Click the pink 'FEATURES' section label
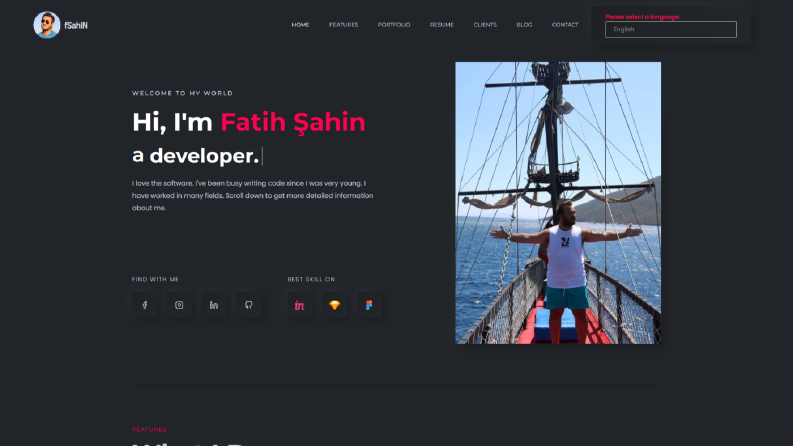This screenshot has height=446, width=793. click(149, 429)
